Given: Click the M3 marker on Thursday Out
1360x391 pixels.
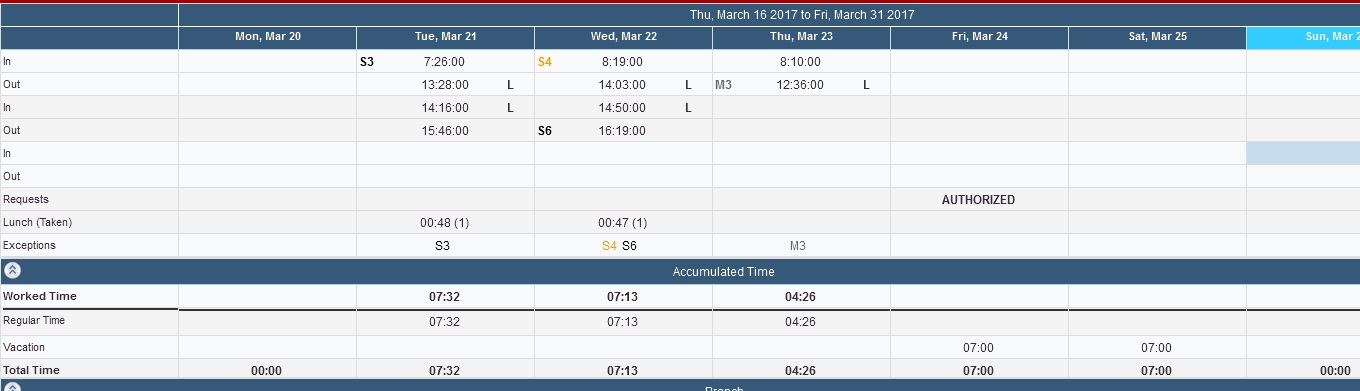Looking at the screenshot, I should (723, 85).
